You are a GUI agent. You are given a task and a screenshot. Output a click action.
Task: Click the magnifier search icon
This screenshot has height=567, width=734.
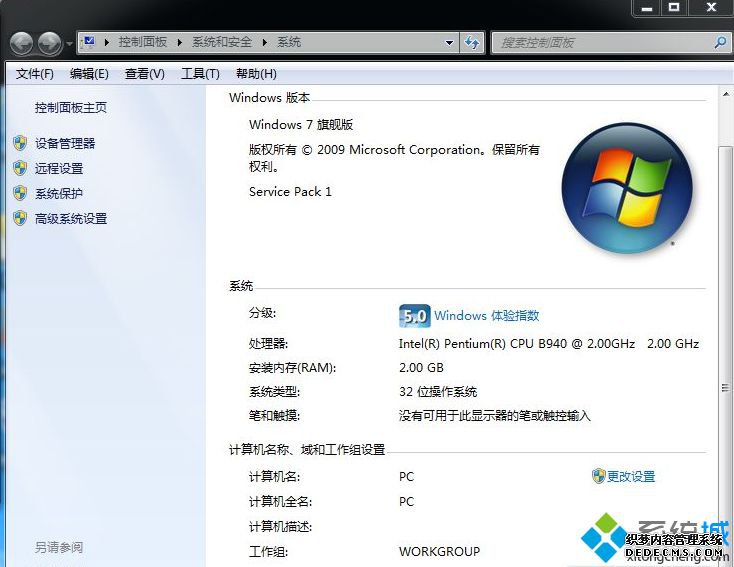point(720,43)
